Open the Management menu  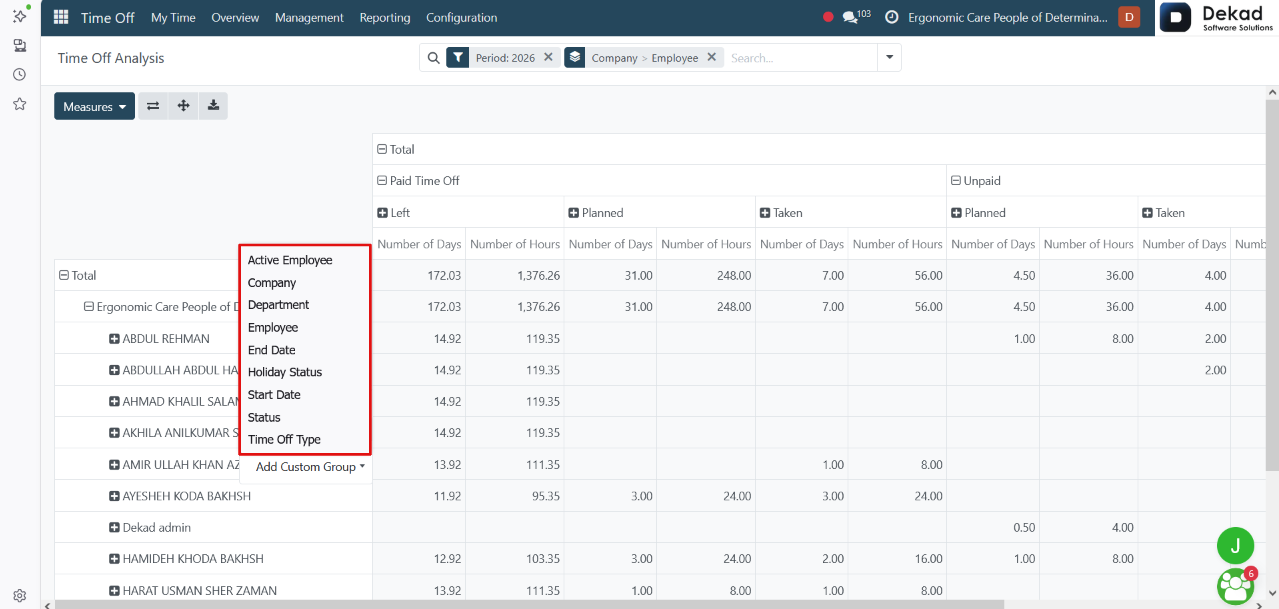(309, 17)
